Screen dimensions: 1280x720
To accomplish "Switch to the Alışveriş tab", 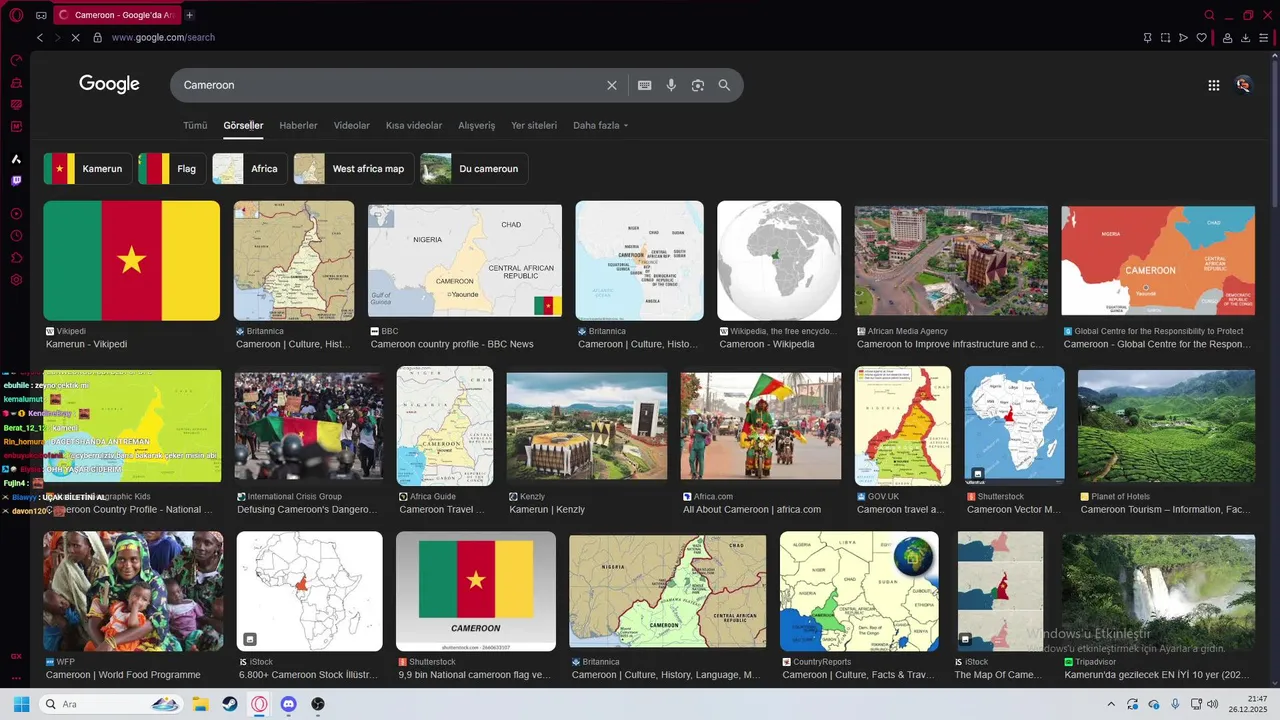I will coord(476,125).
